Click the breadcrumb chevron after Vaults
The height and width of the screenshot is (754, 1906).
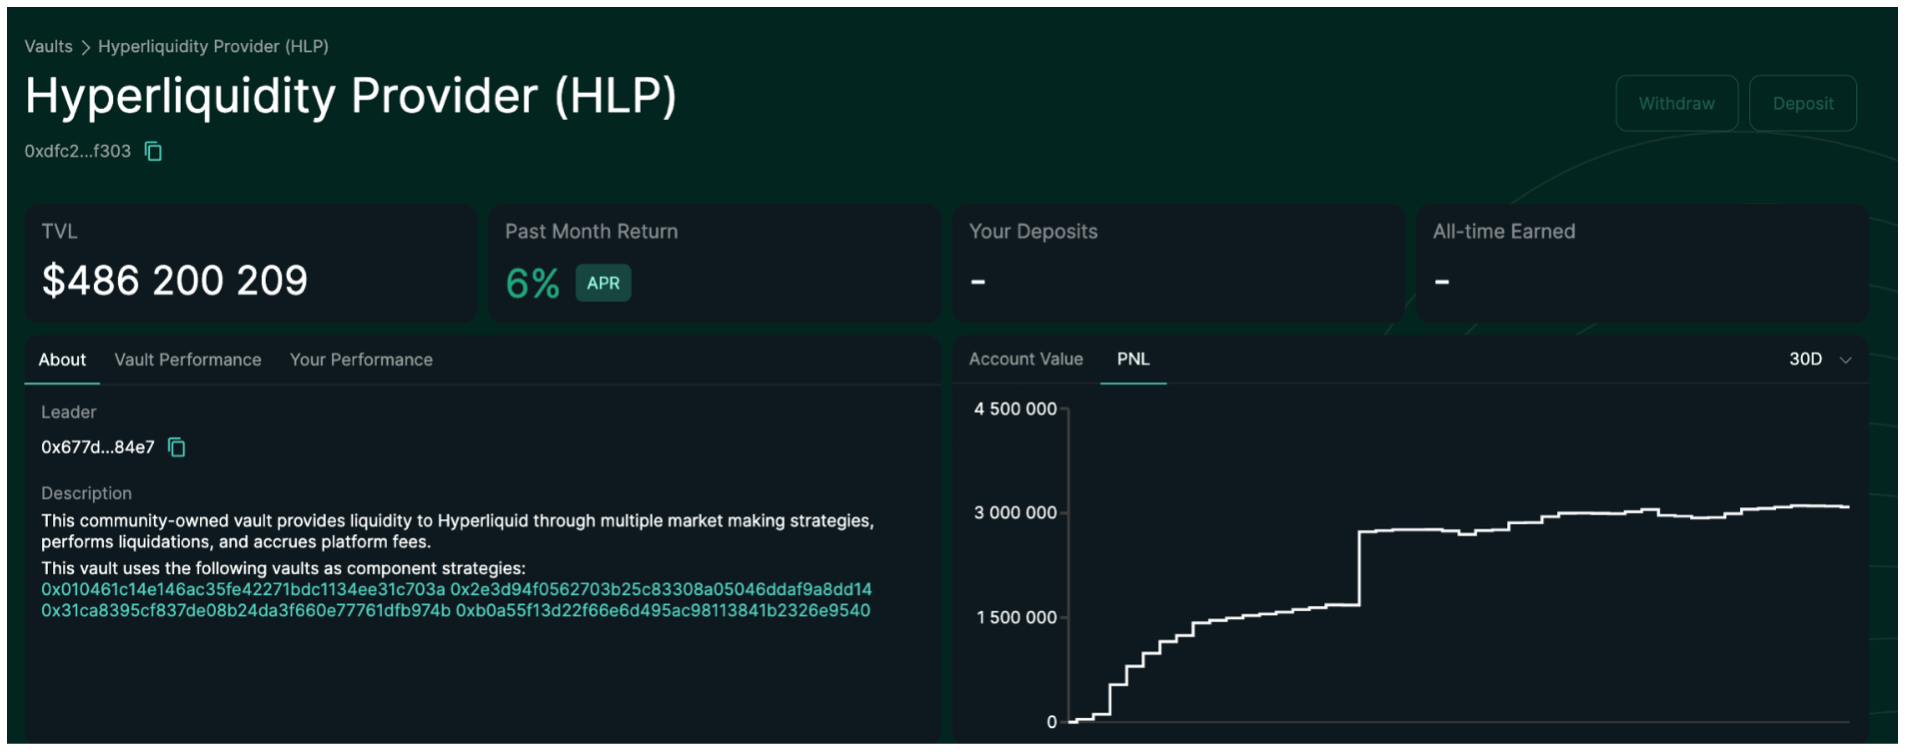pyautogui.click(x=85, y=47)
